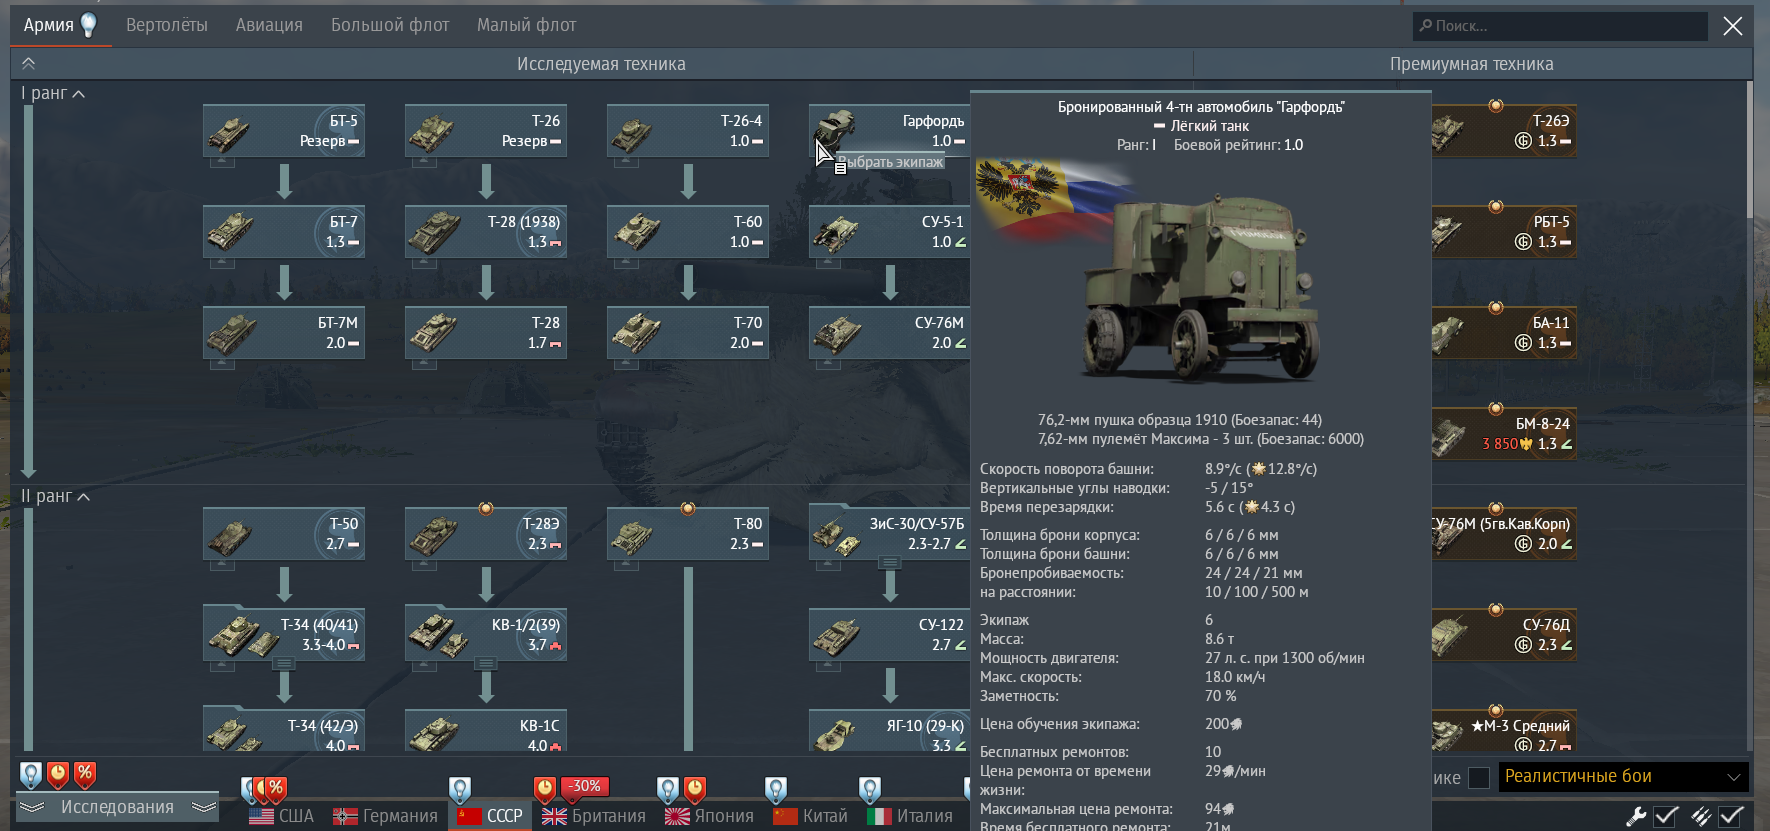The width and height of the screenshot is (1770, 831).
Task: Select the СУ-76М vehicle card
Action: [x=889, y=333]
